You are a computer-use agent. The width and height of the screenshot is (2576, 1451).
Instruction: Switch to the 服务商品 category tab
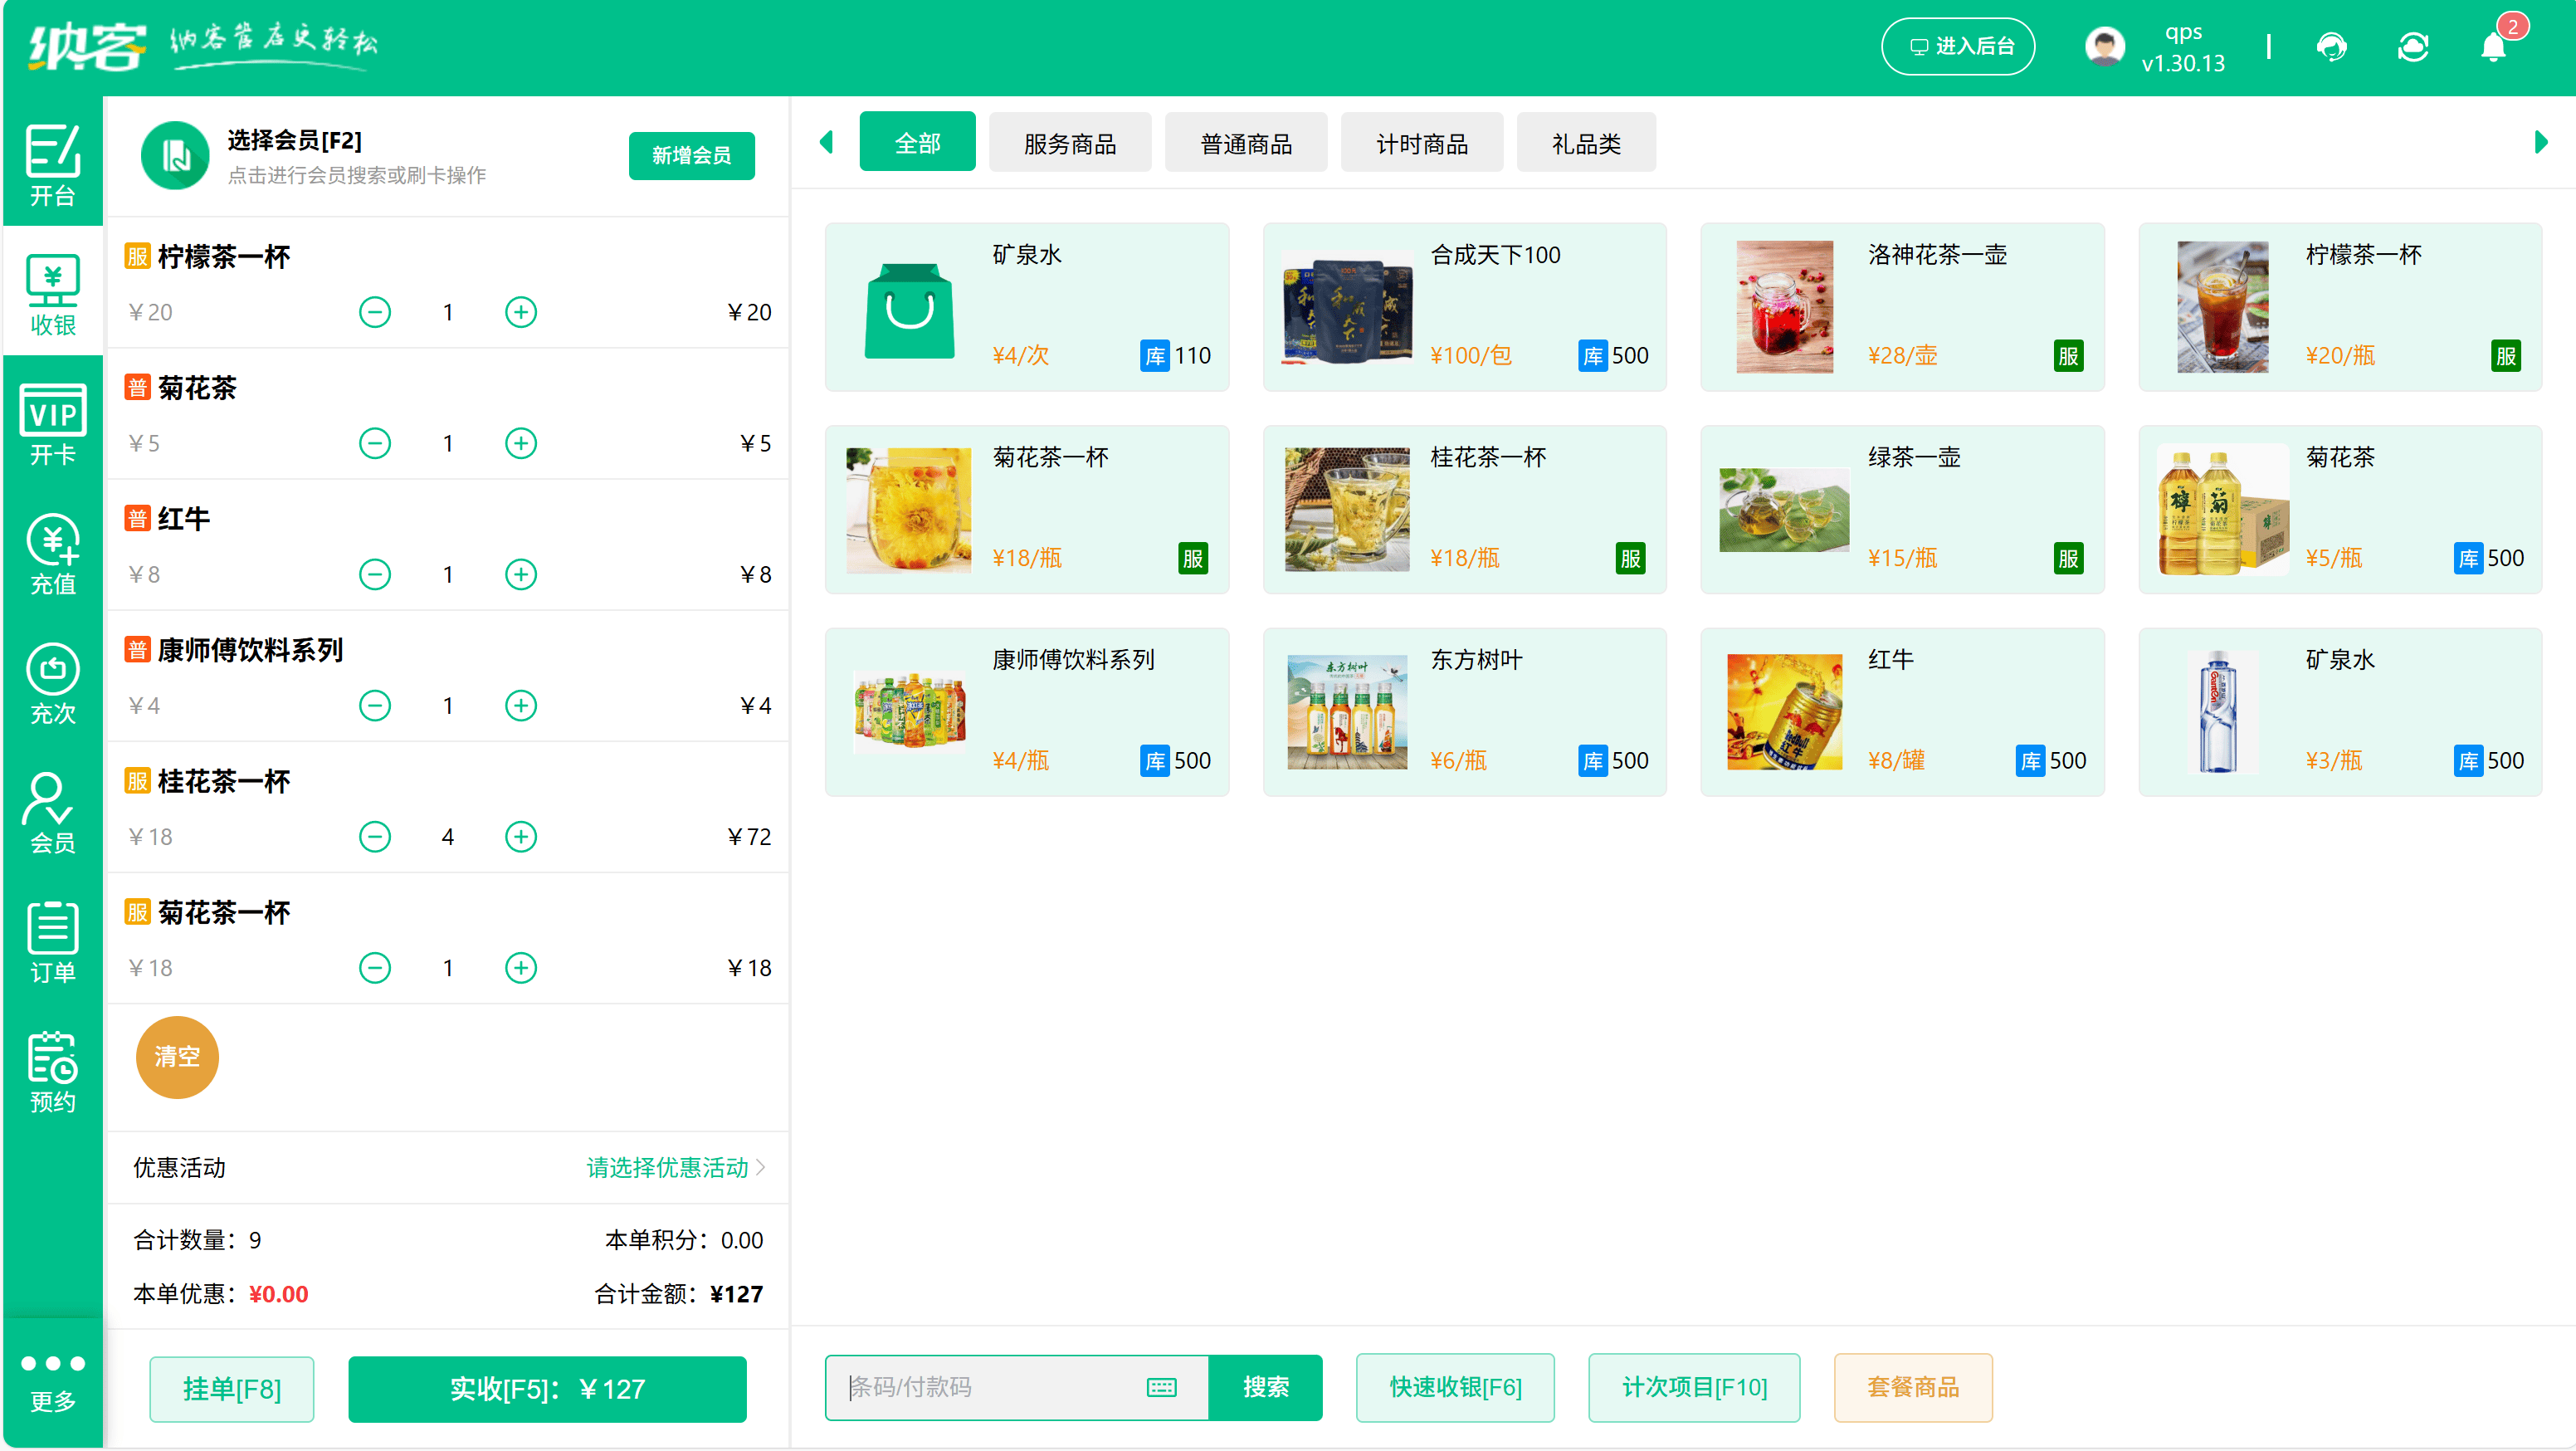pyautogui.click(x=1070, y=142)
